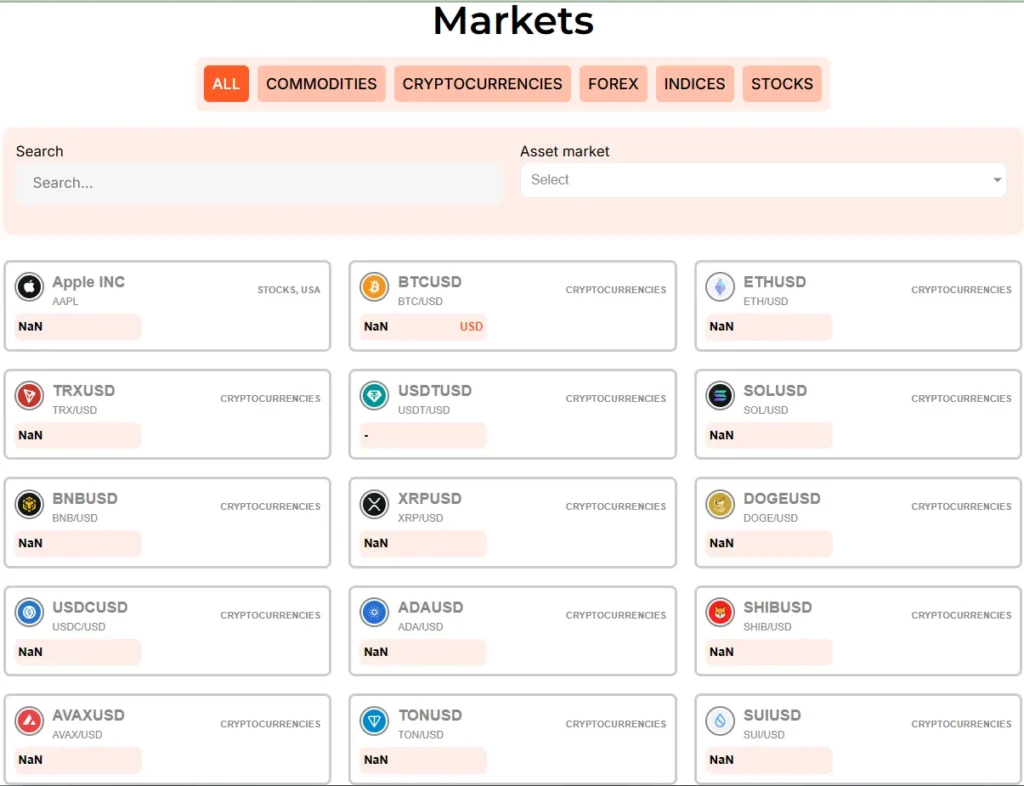
Task: Click the Dogecoin icon
Action: [720, 504]
